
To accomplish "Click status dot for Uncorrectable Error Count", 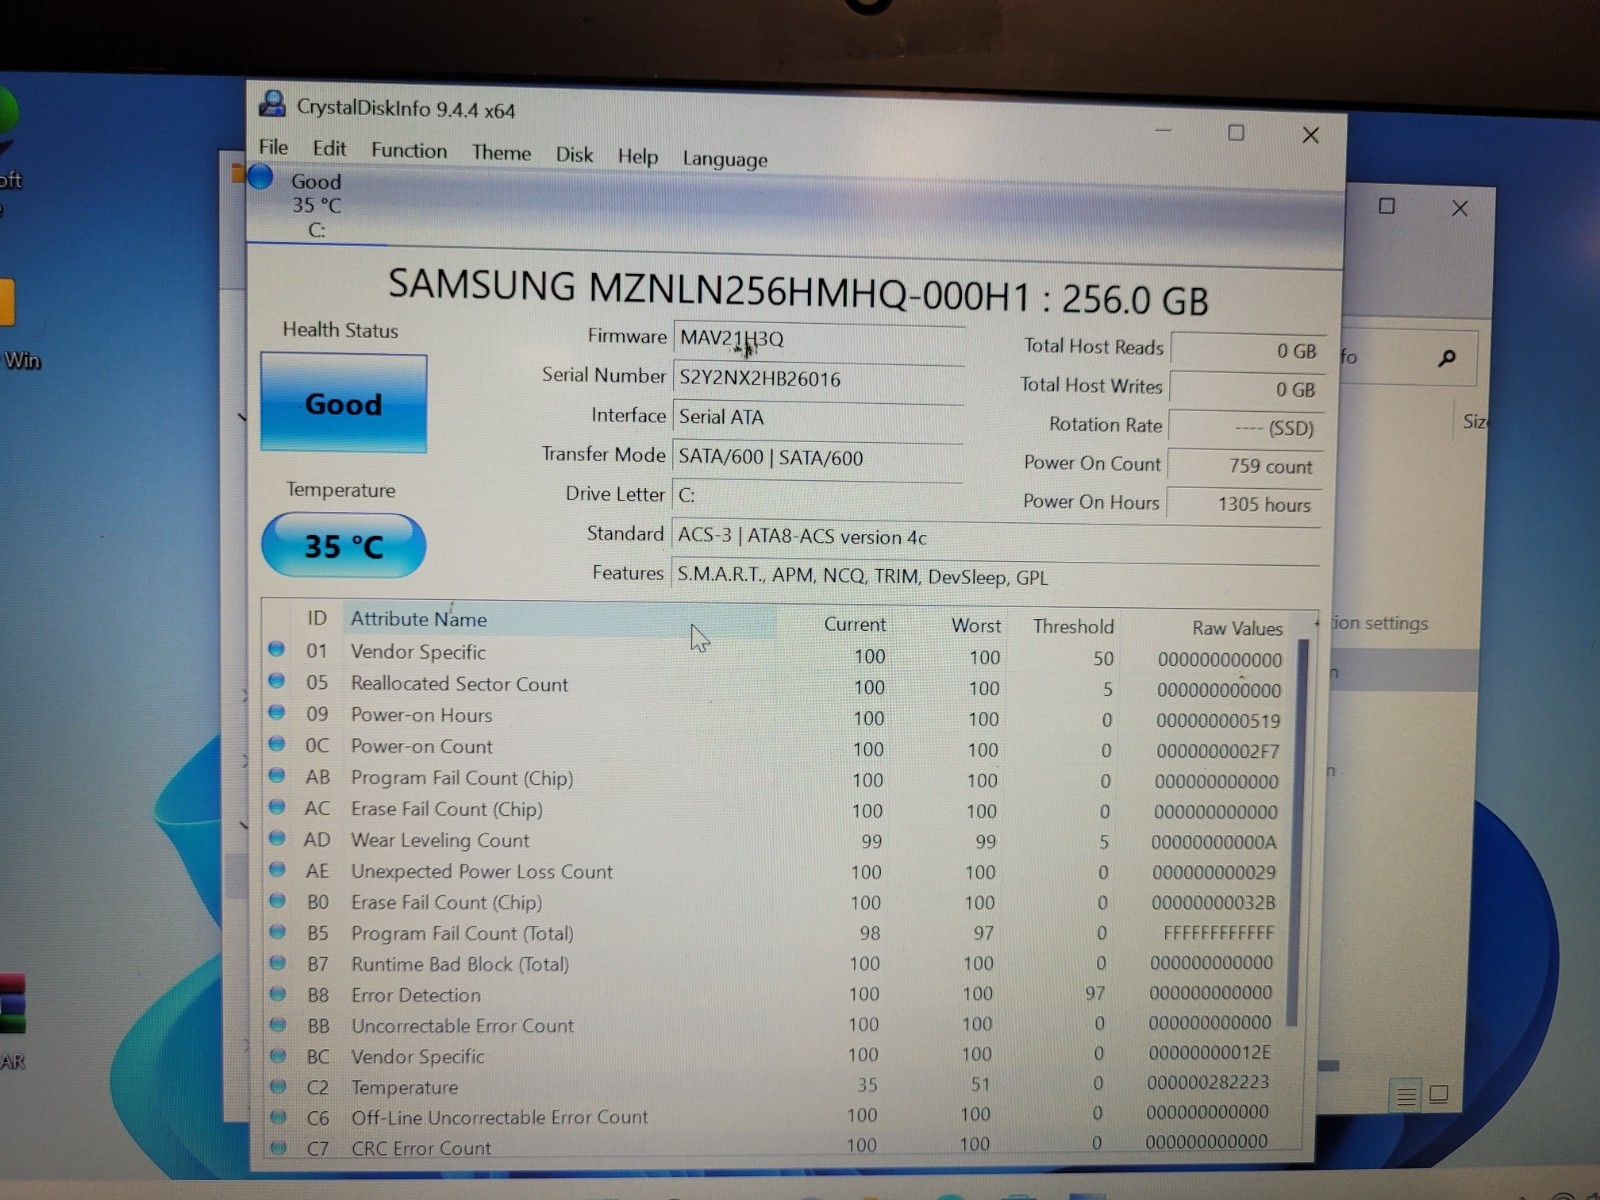I will 277,1024.
